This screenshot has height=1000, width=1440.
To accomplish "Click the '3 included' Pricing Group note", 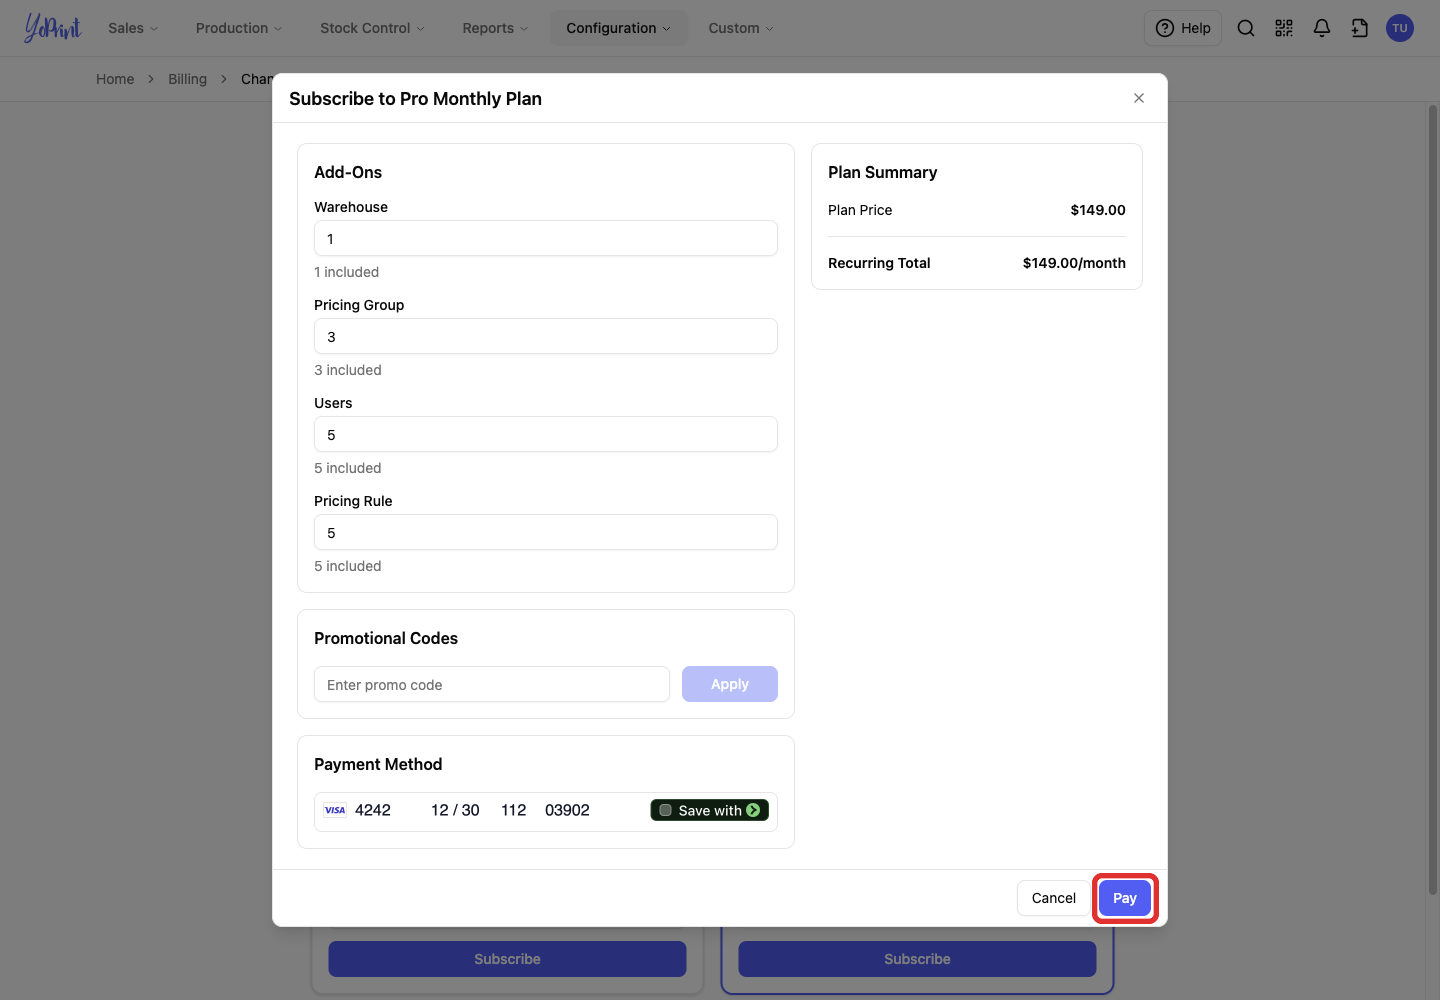I will (348, 370).
